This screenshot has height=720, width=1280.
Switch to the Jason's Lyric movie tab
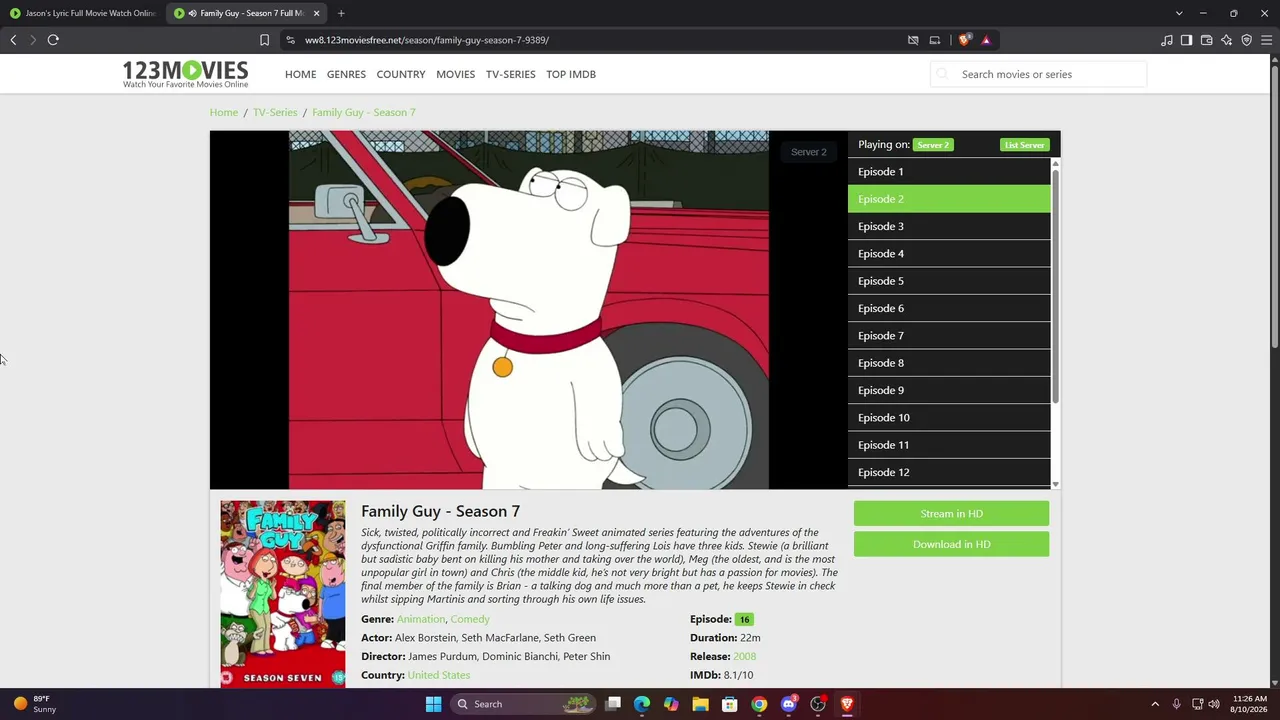coord(82,13)
